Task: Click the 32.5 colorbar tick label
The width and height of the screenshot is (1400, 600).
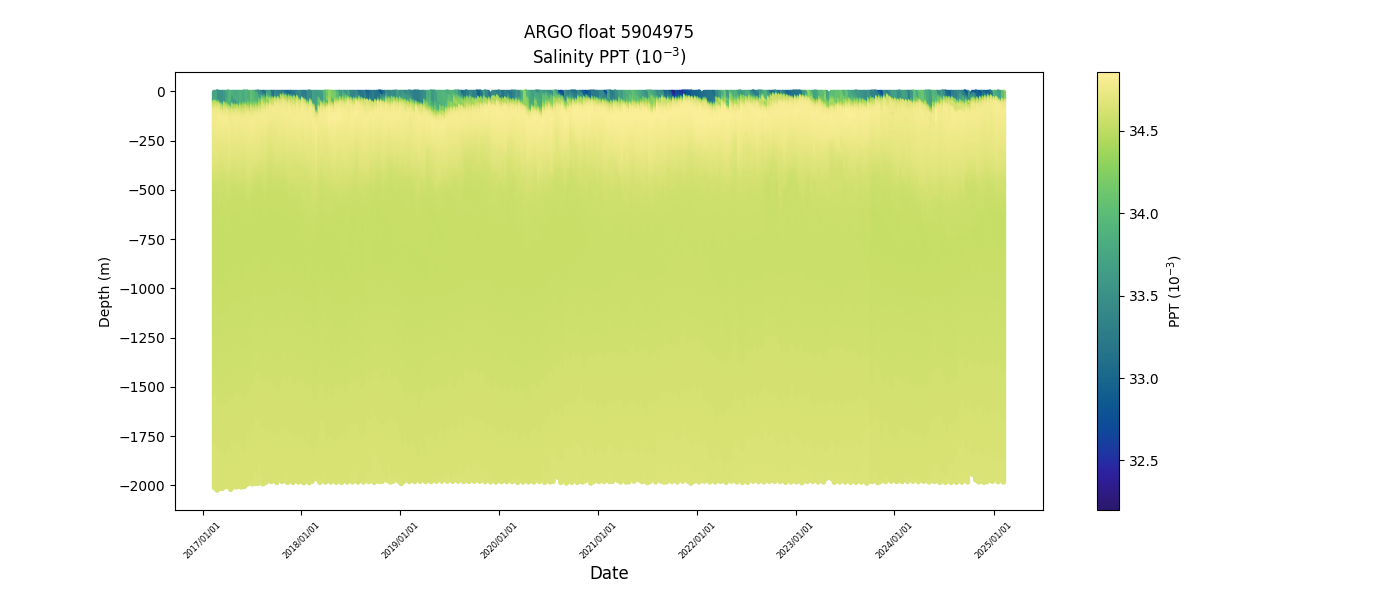Action: tap(1144, 461)
